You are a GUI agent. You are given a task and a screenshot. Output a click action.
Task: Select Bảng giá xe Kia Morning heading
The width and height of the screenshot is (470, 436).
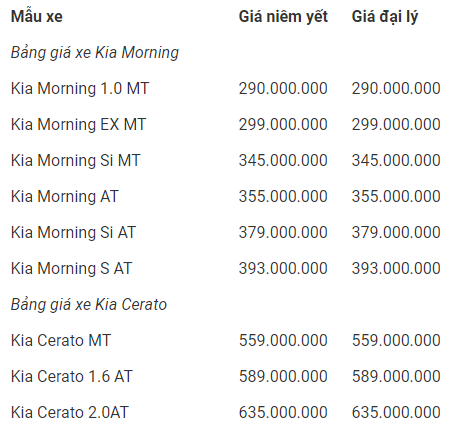coord(95,53)
